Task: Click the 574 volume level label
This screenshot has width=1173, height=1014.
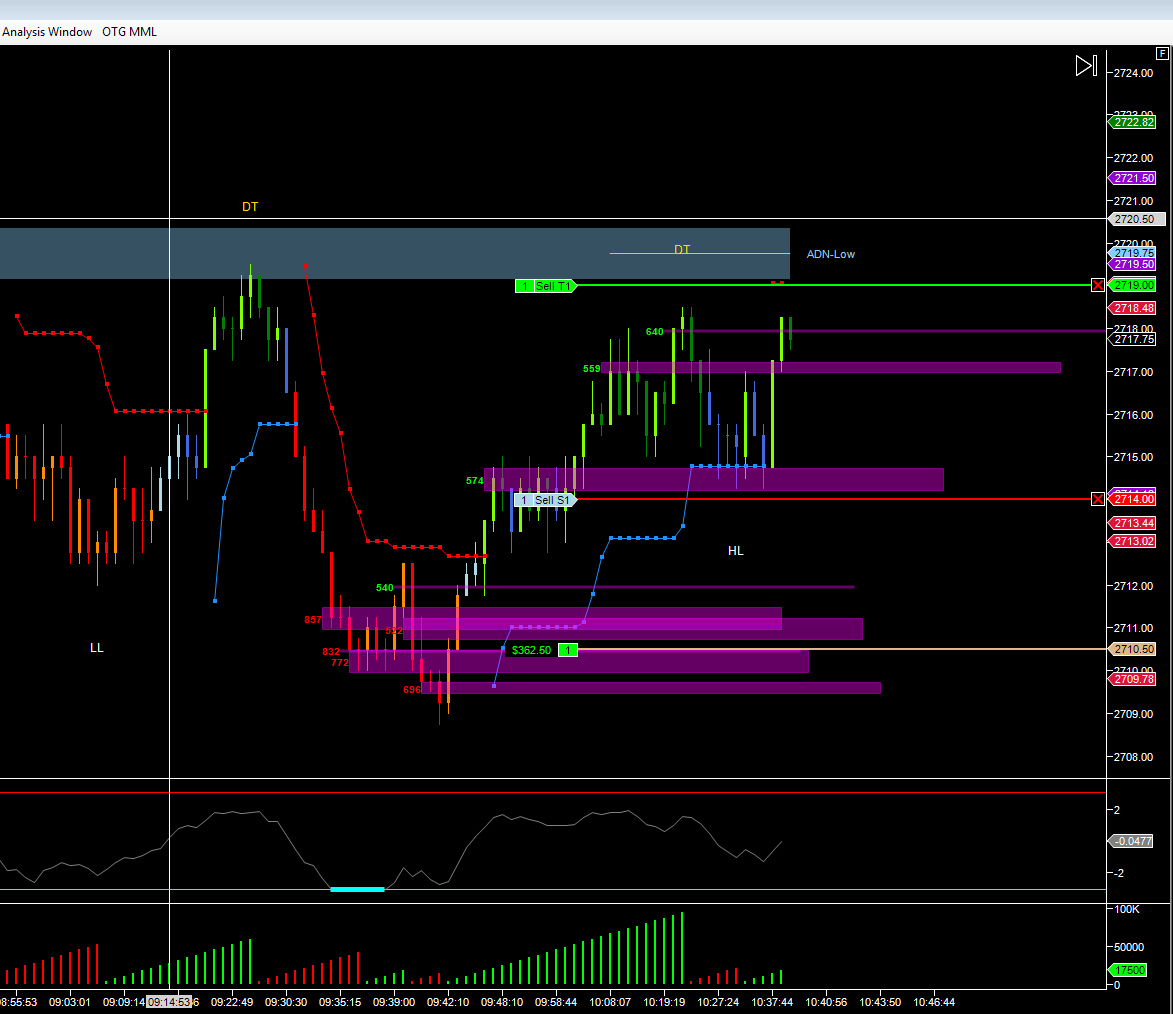Action: coord(474,480)
